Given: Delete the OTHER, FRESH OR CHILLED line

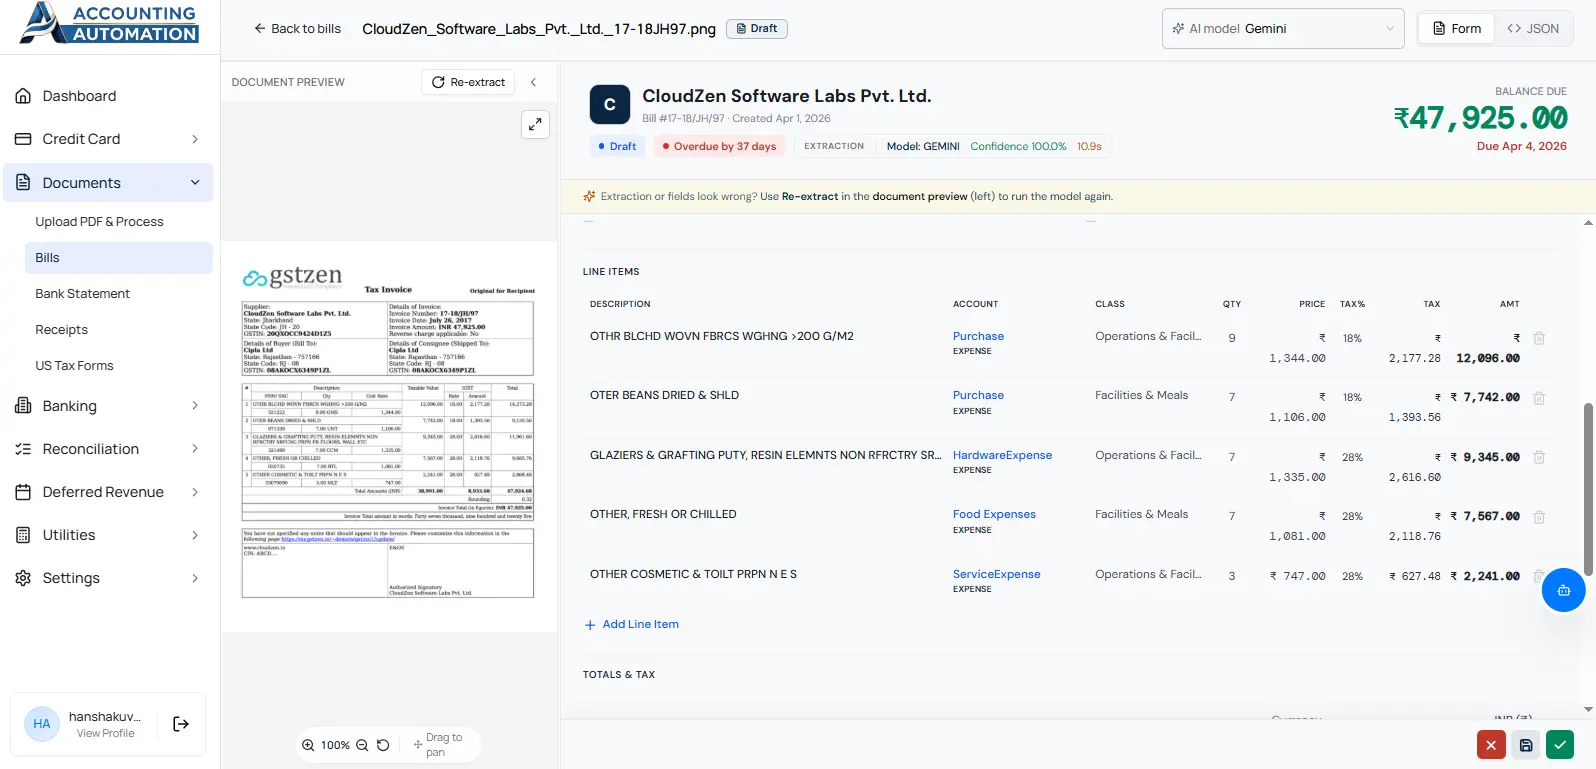Looking at the screenshot, I should (x=1539, y=517).
